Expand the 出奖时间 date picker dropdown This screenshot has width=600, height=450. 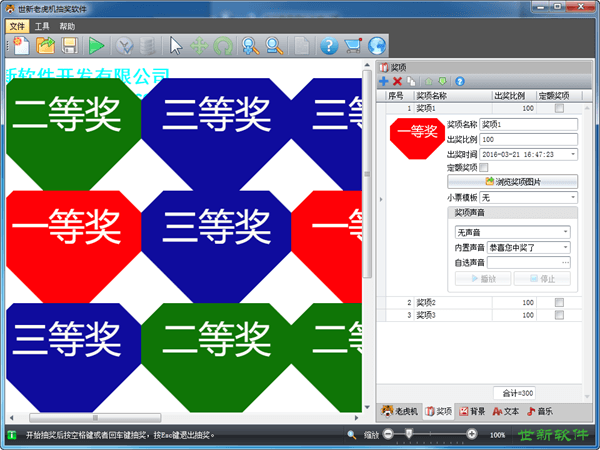click(572, 154)
